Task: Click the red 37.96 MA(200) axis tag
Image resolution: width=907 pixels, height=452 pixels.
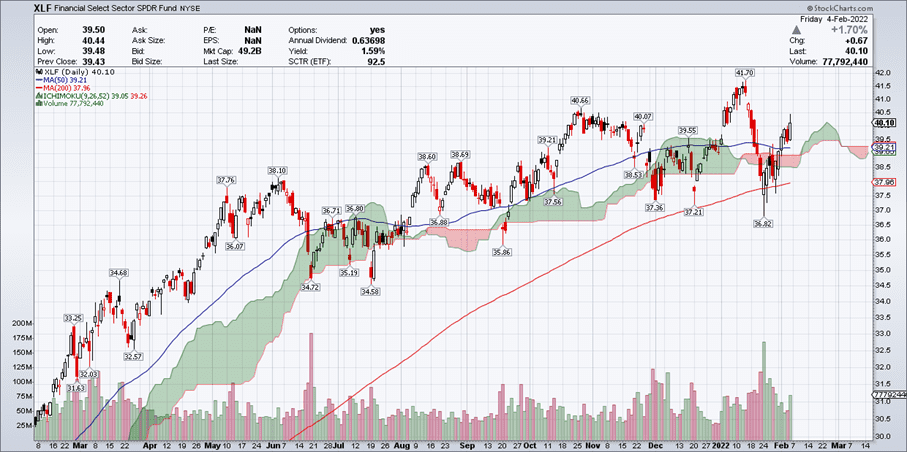Action: pos(884,183)
